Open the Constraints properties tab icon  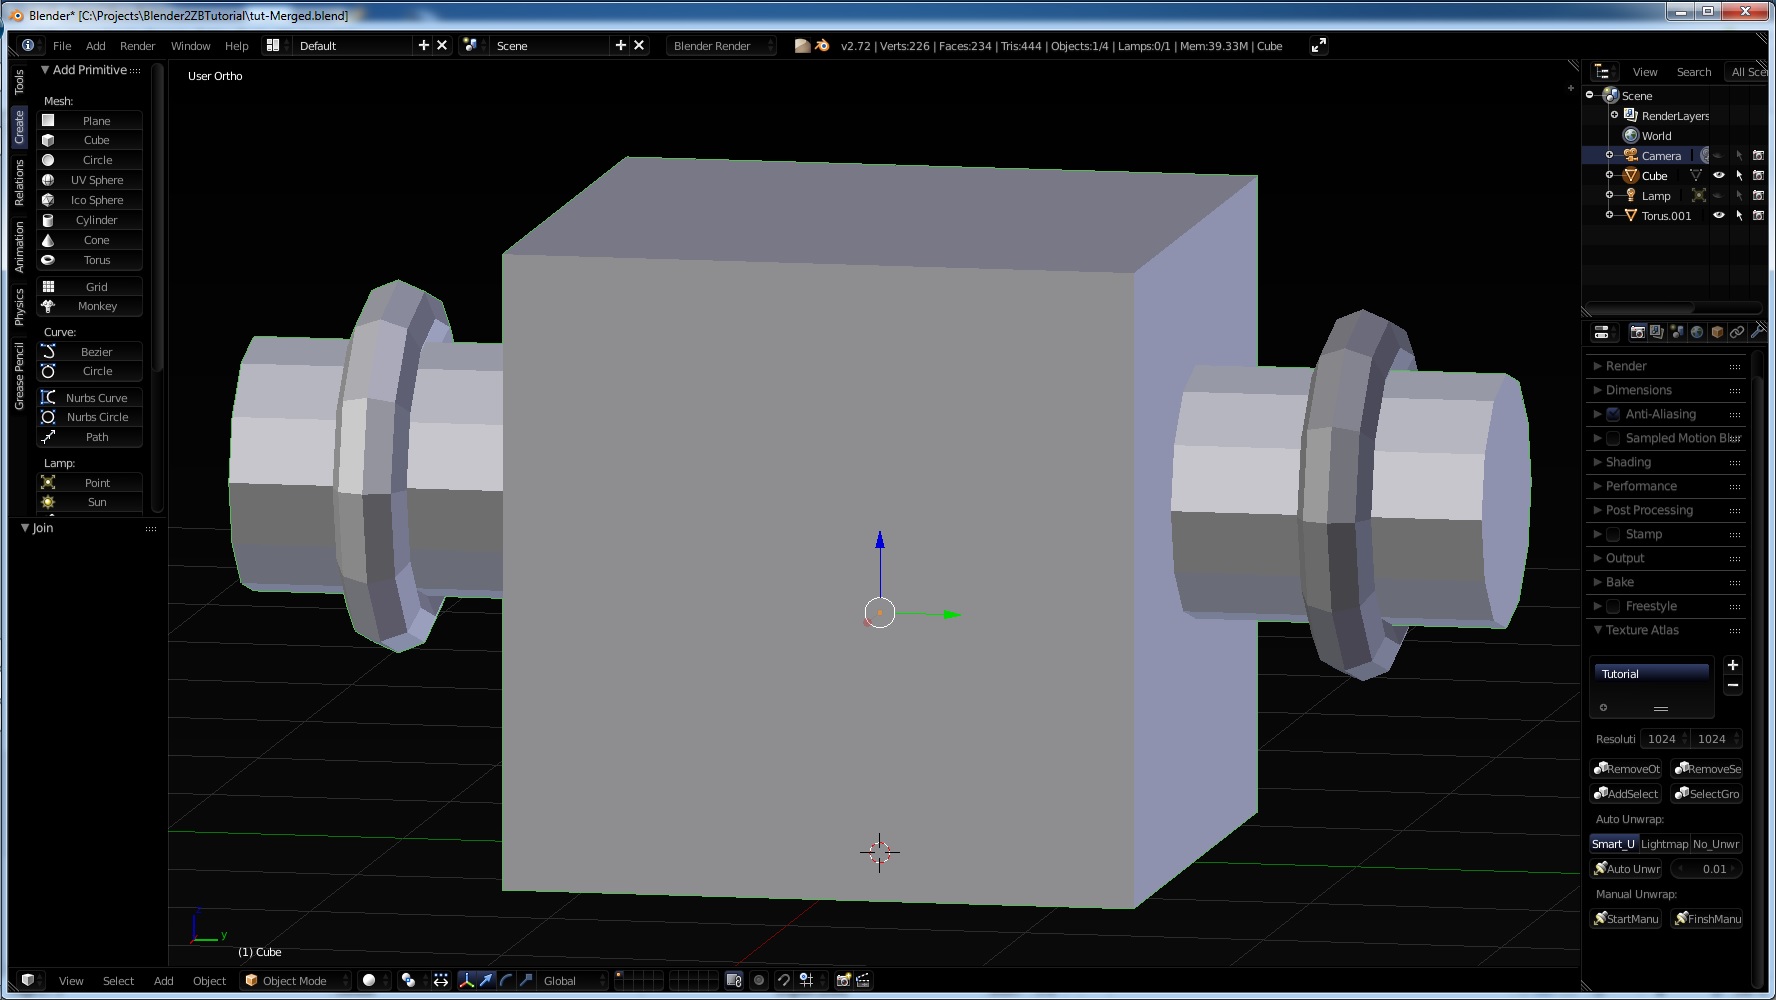[x=1737, y=332]
